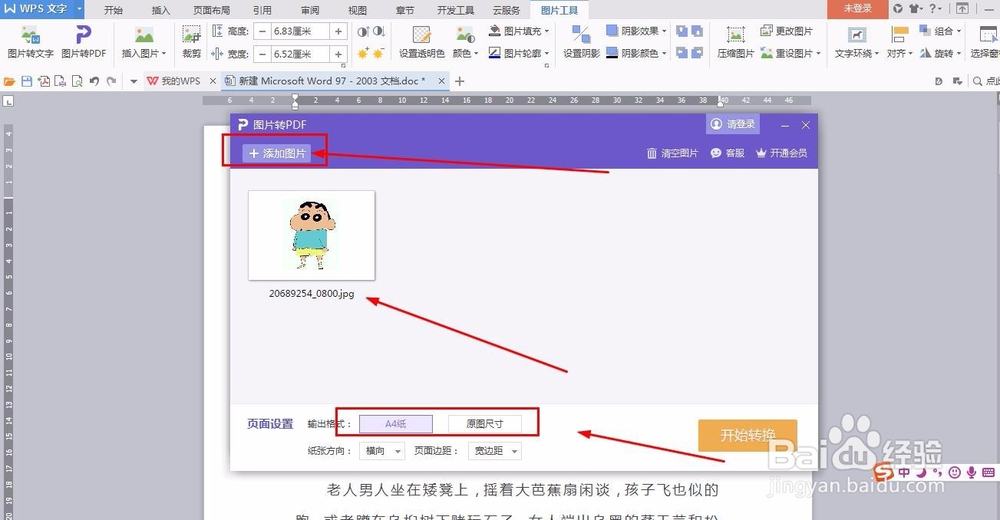Image resolution: width=1000 pixels, height=520 pixels.
Task: Undo last action arrow
Action: tap(94, 81)
